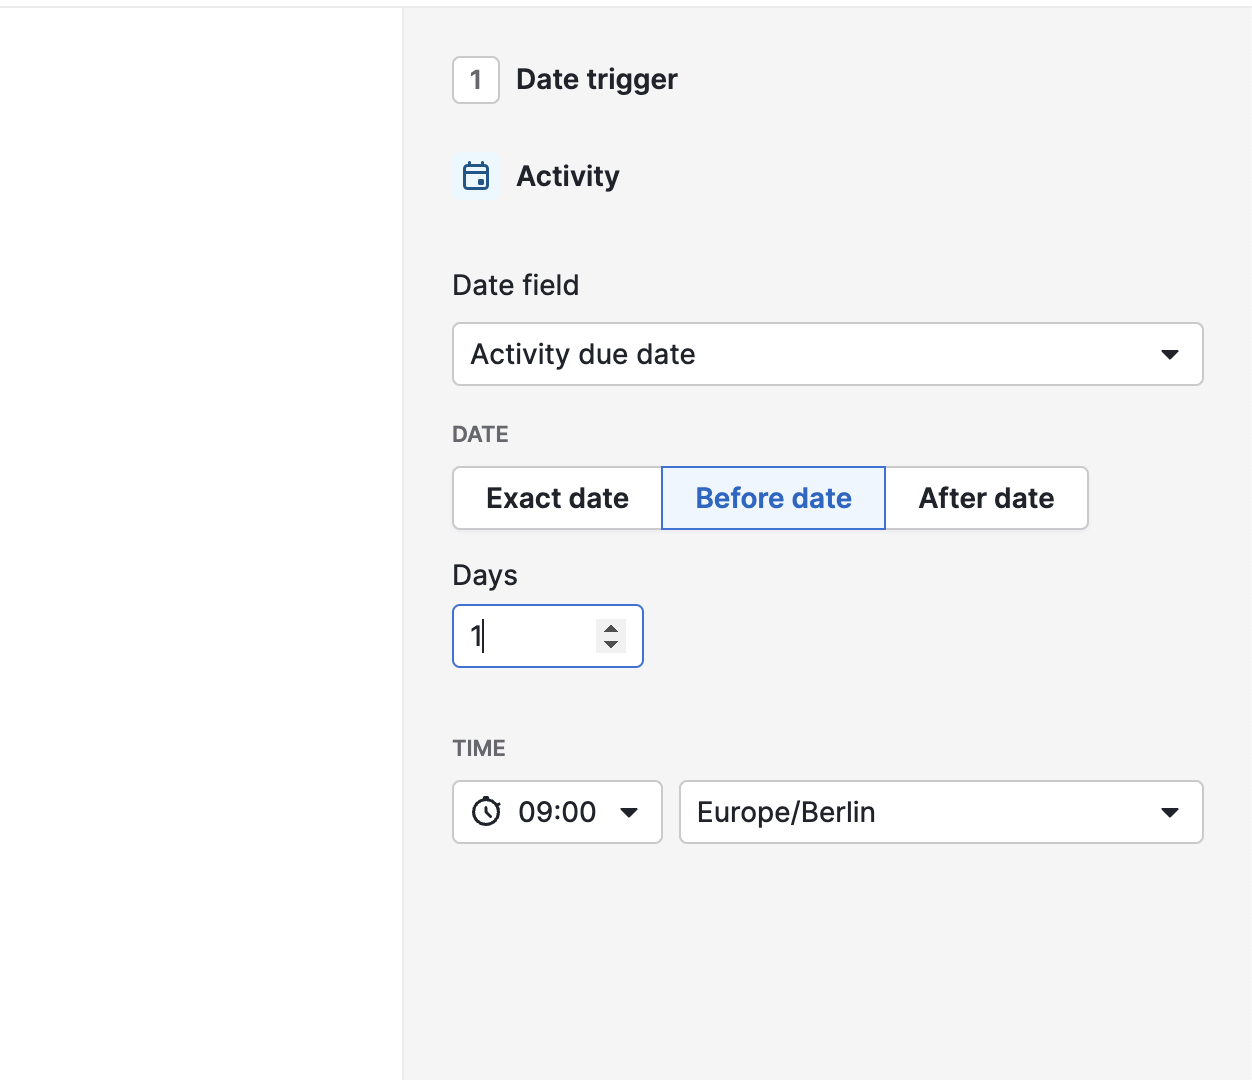Click the time dropdown caret arrow
Screen dimensions: 1252x1080
(x=629, y=812)
